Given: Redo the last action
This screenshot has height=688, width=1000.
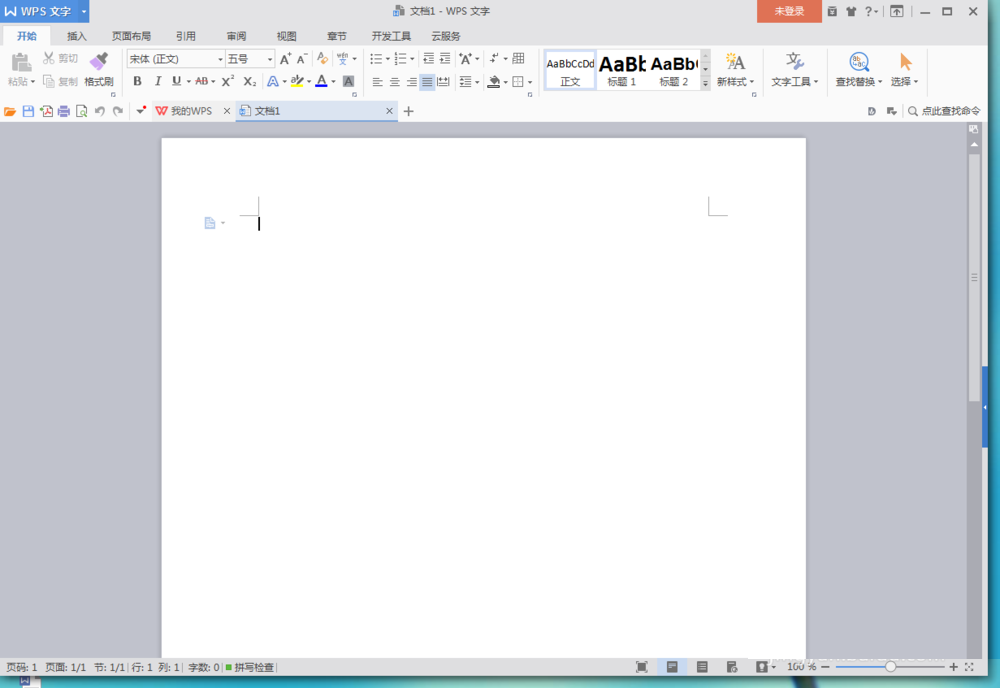Looking at the screenshot, I should click(x=118, y=111).
